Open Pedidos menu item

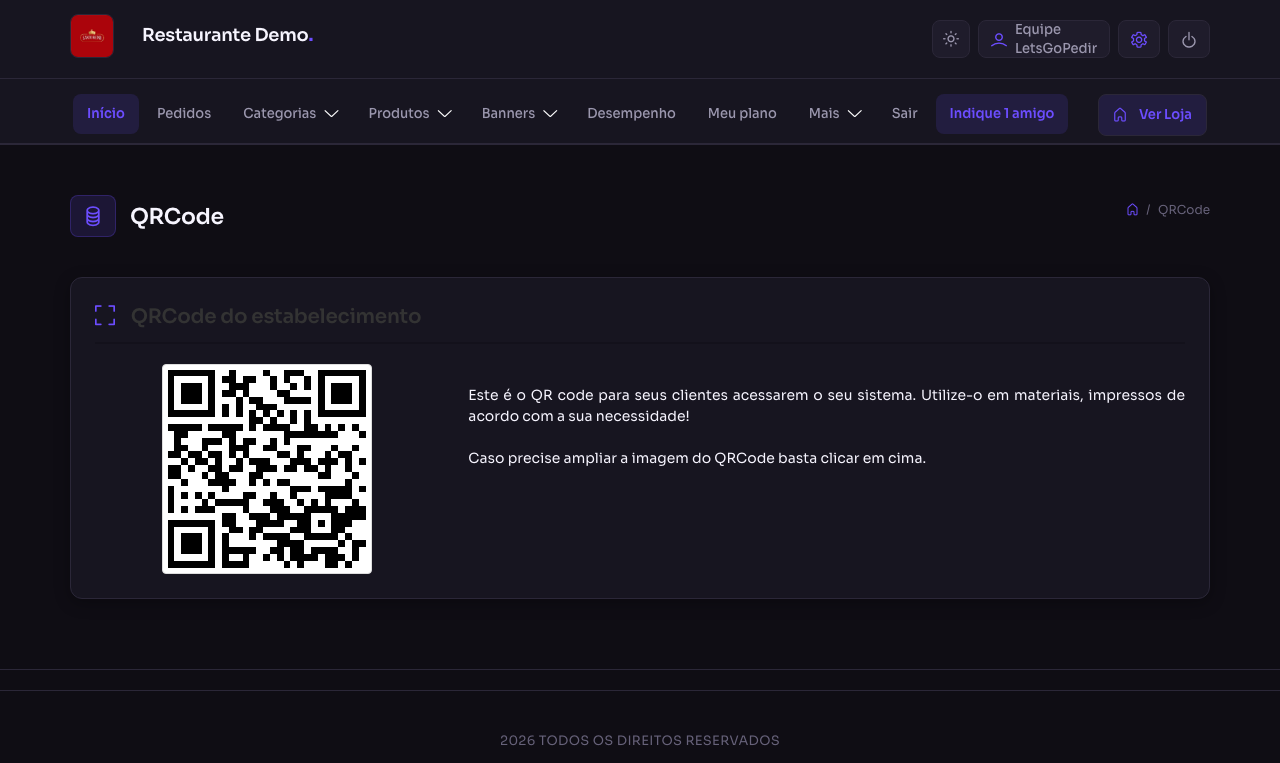tap(184, 114)
